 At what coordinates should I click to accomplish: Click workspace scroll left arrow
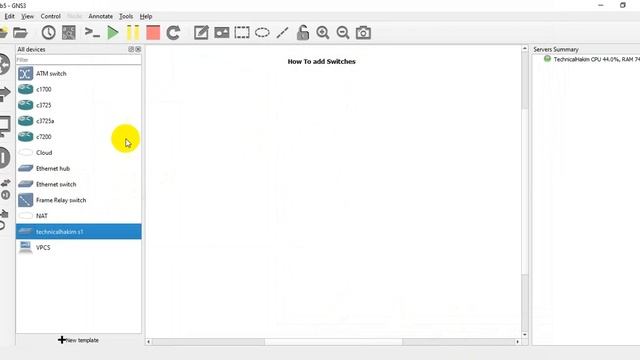click(x=149, y=342)
